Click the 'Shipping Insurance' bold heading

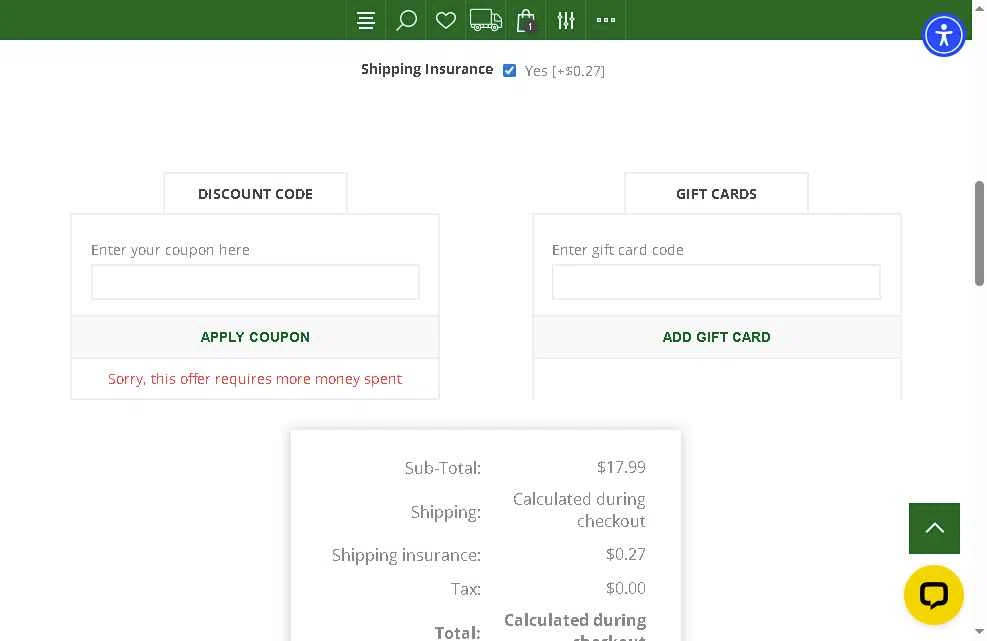click(x=427, y=69)
